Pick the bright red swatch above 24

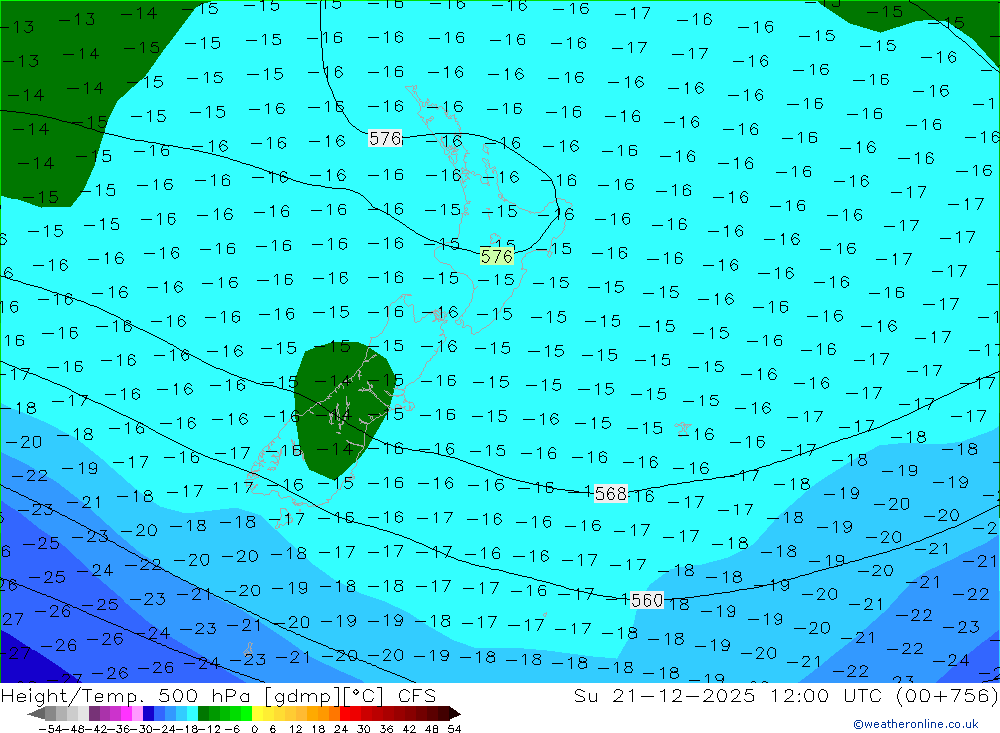(345, 714)
